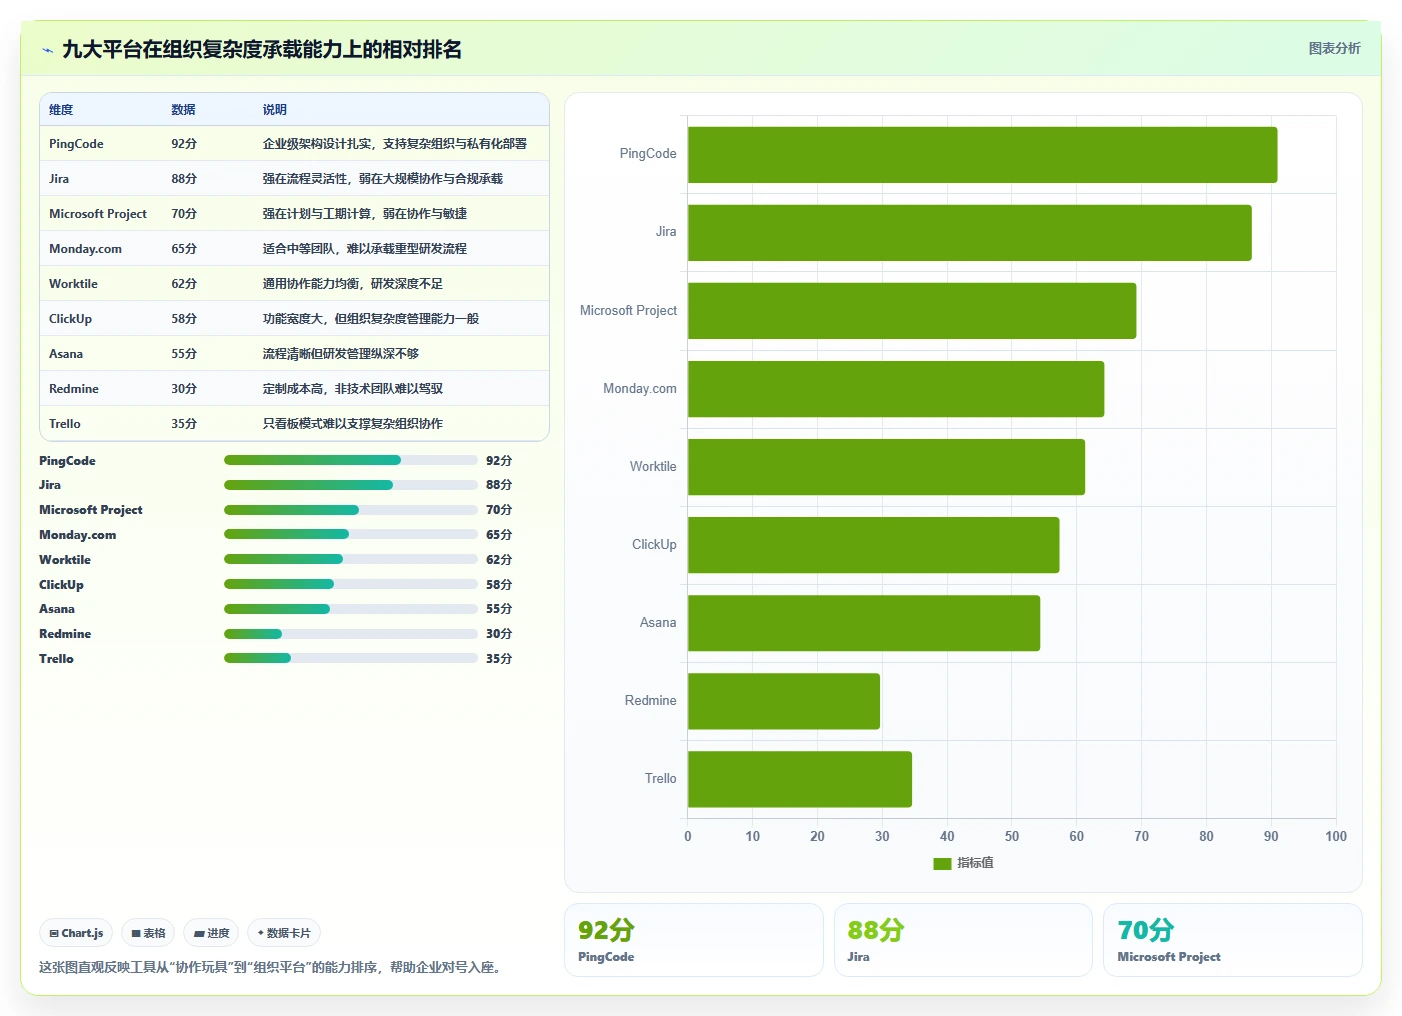Viewport: 1402px width, 1016px height.
Task: Click the x-axis tick label 50
Action: (x=1012, y=837)
